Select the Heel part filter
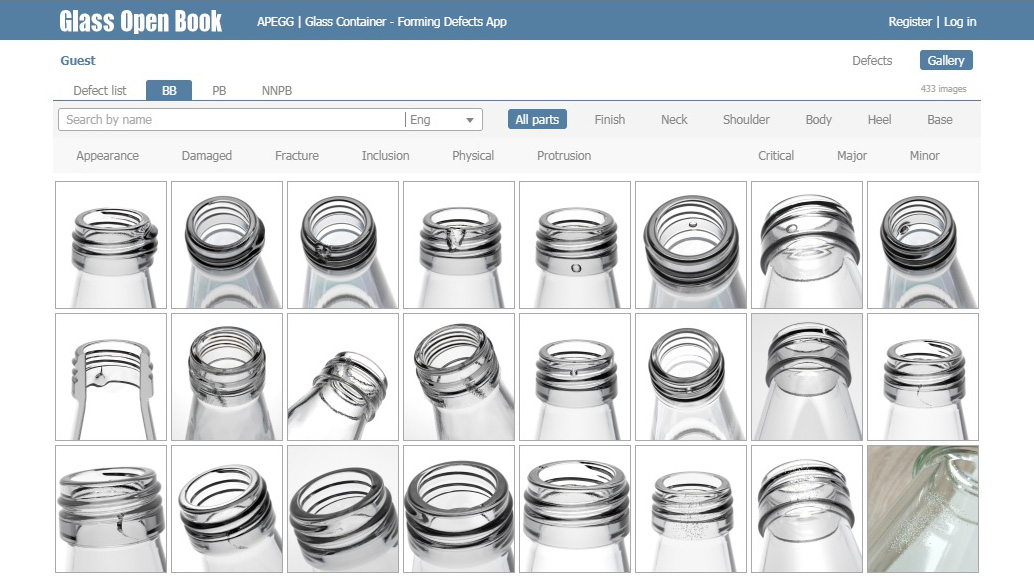The height and width of the screenshot is (576, 1034). tap(879, 119)
